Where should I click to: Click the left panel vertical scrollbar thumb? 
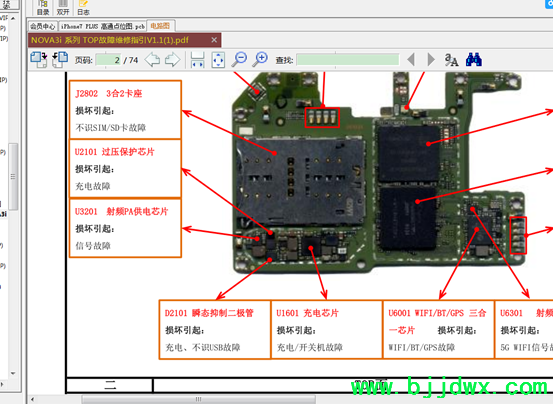pyautogui.click(x=13, y=176)
